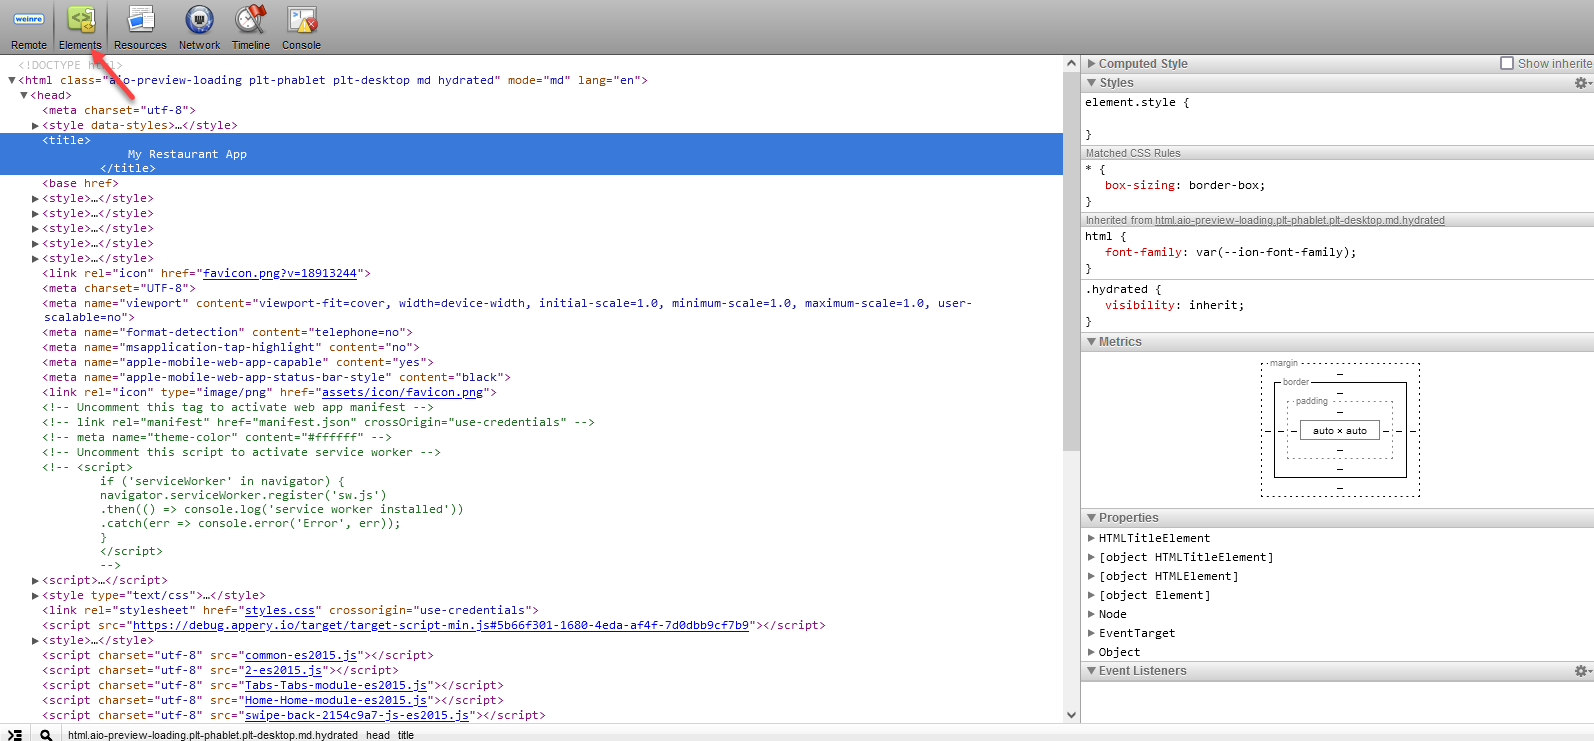
Task: Click the Styles section gear icon
Action: pyautogui.click(x=1581, y=83)
